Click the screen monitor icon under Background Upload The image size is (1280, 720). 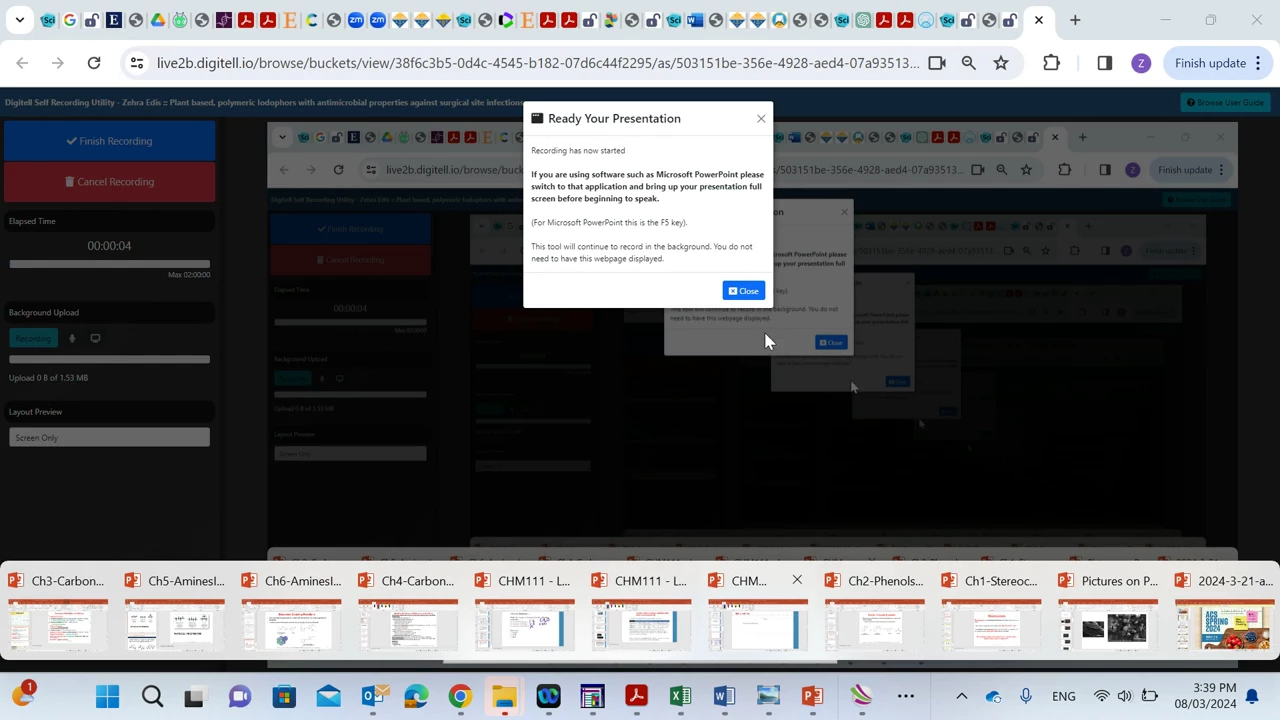pyautogui.click(x=95, y=339)
